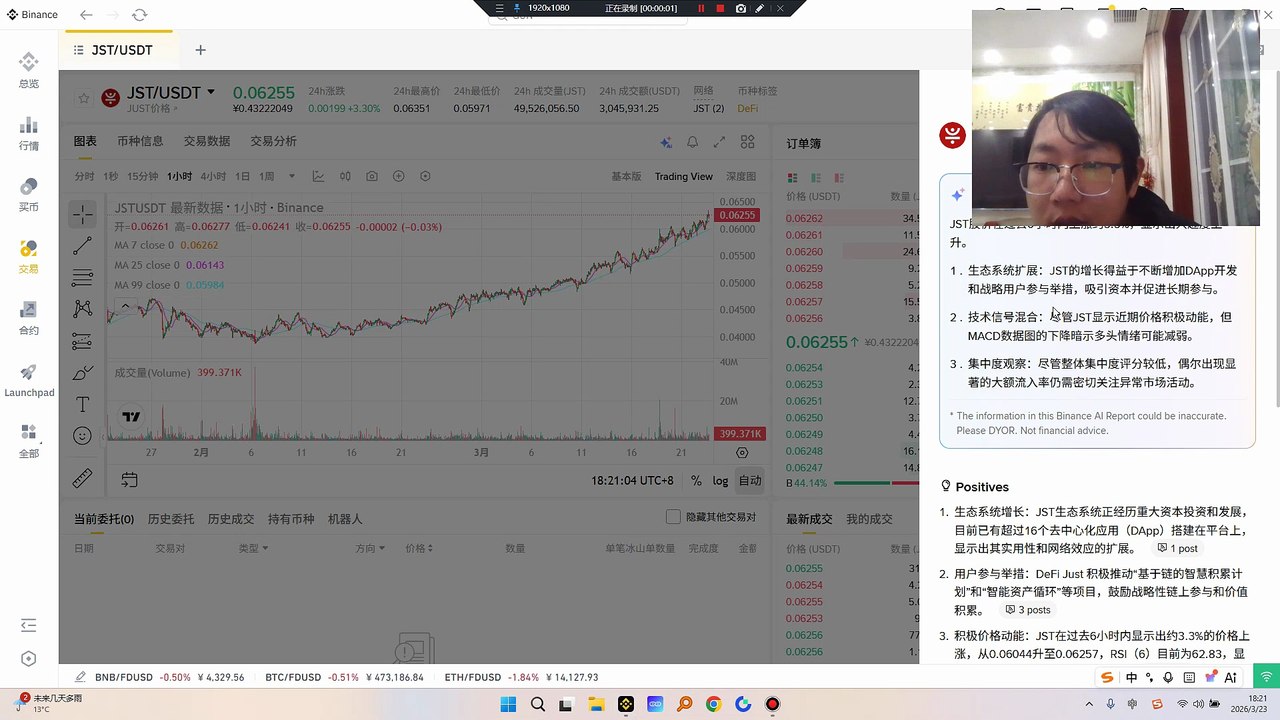The image size is (1280, 720).
Task: Switch to 币种信息 tab
Action: 140,141
